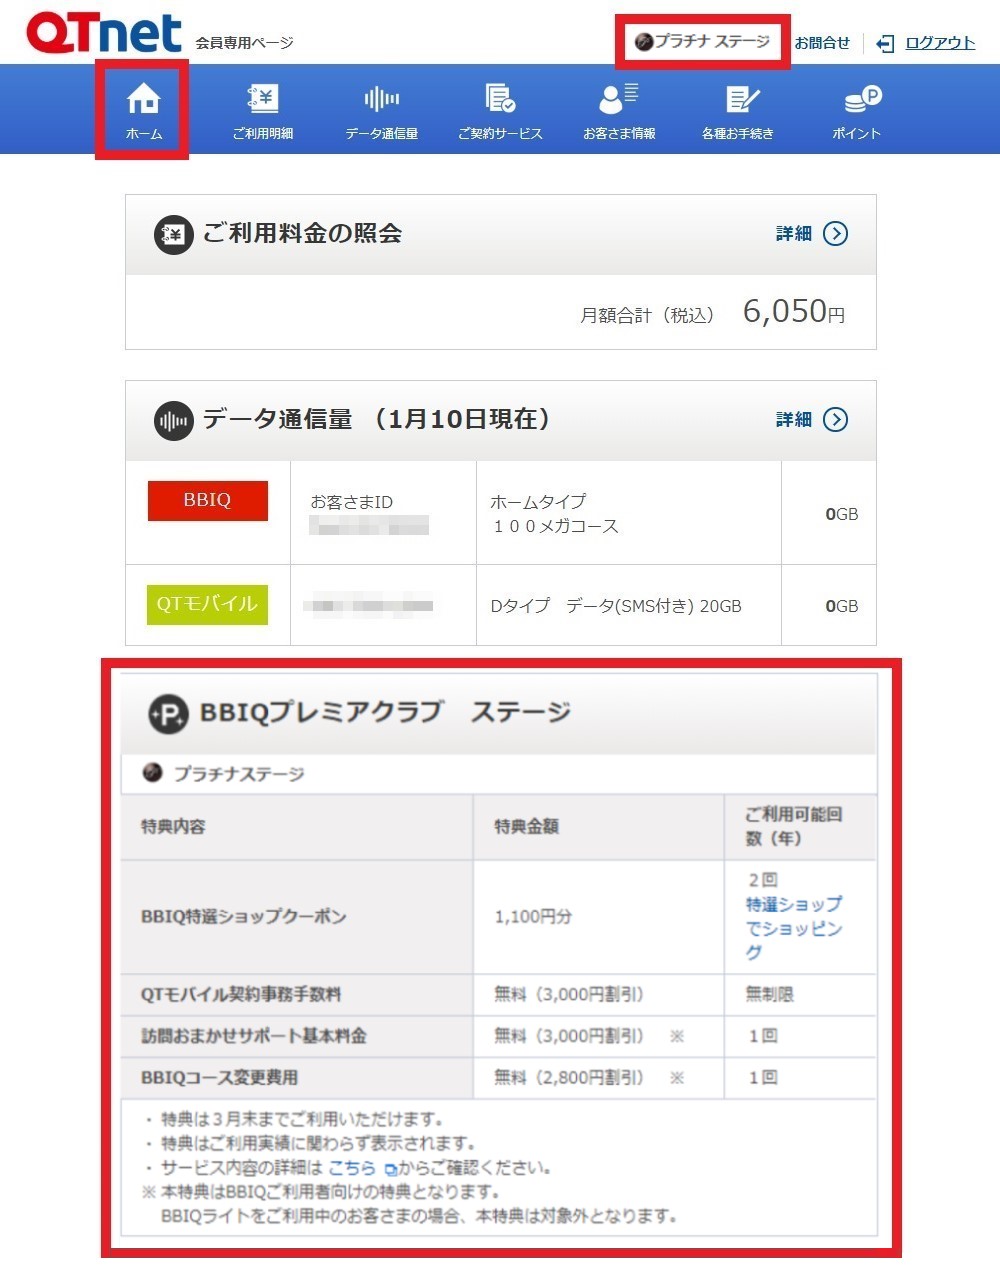Click the 特典内容 column header
The height and width of the screenshot is (1285, 1000).
173,827
